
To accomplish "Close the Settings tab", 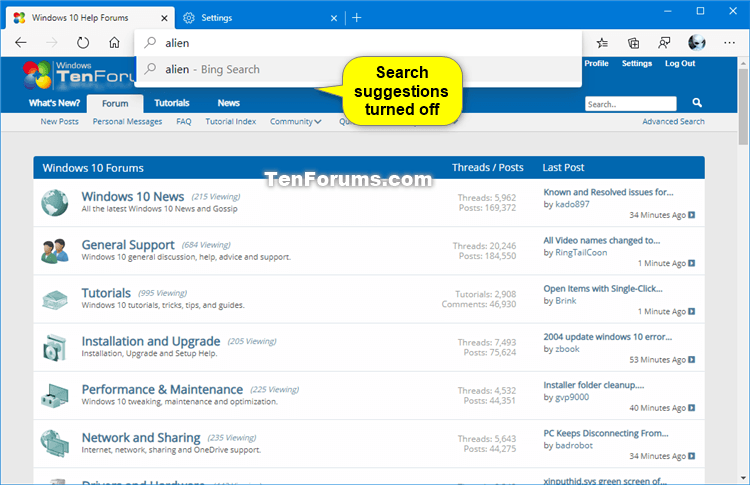I will click(x=334, y=18).
